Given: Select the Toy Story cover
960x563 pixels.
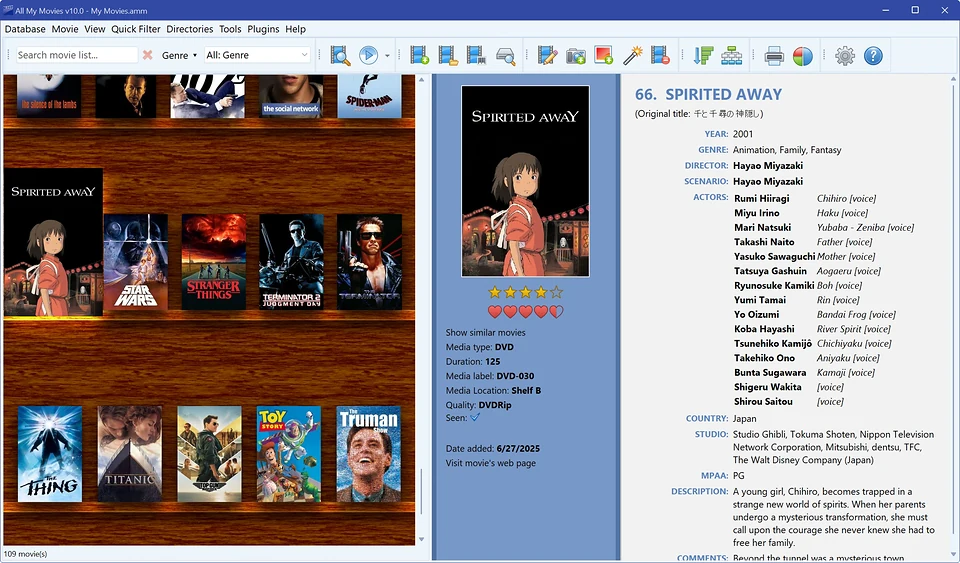Looking at the screenshot, I should click(x=289, y=454).
